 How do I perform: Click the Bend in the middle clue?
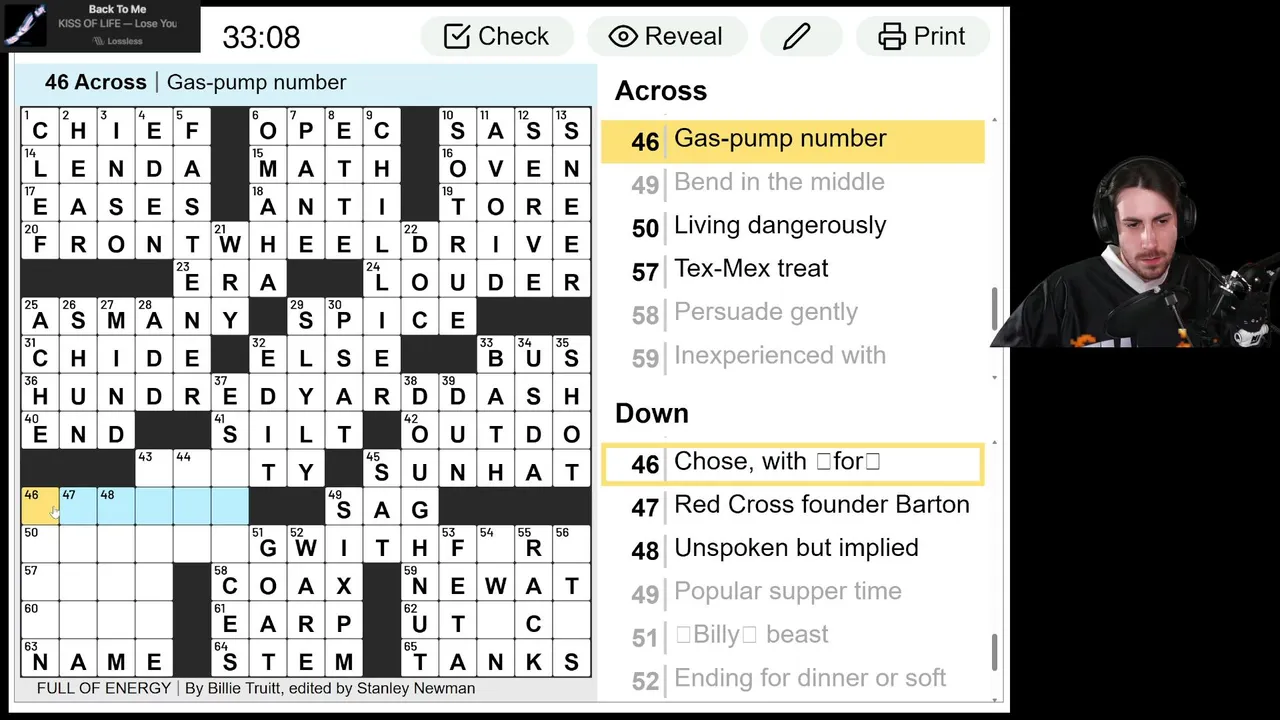778,183
